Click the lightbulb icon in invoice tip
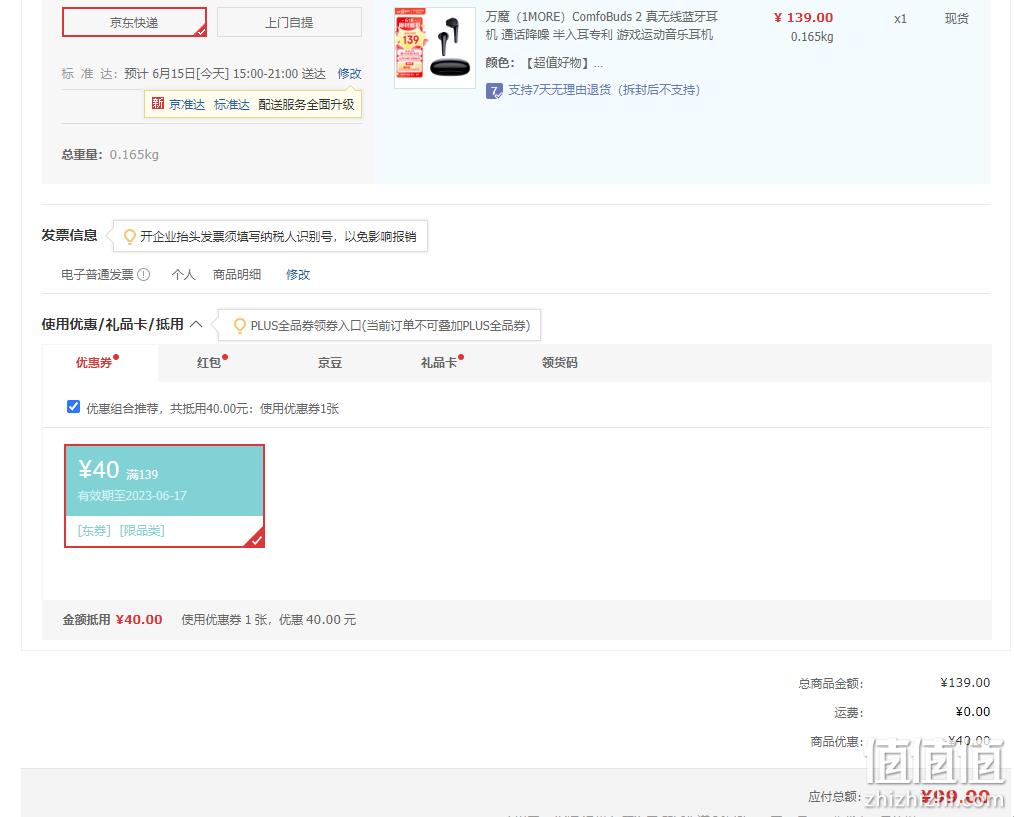 click(129, 237)
